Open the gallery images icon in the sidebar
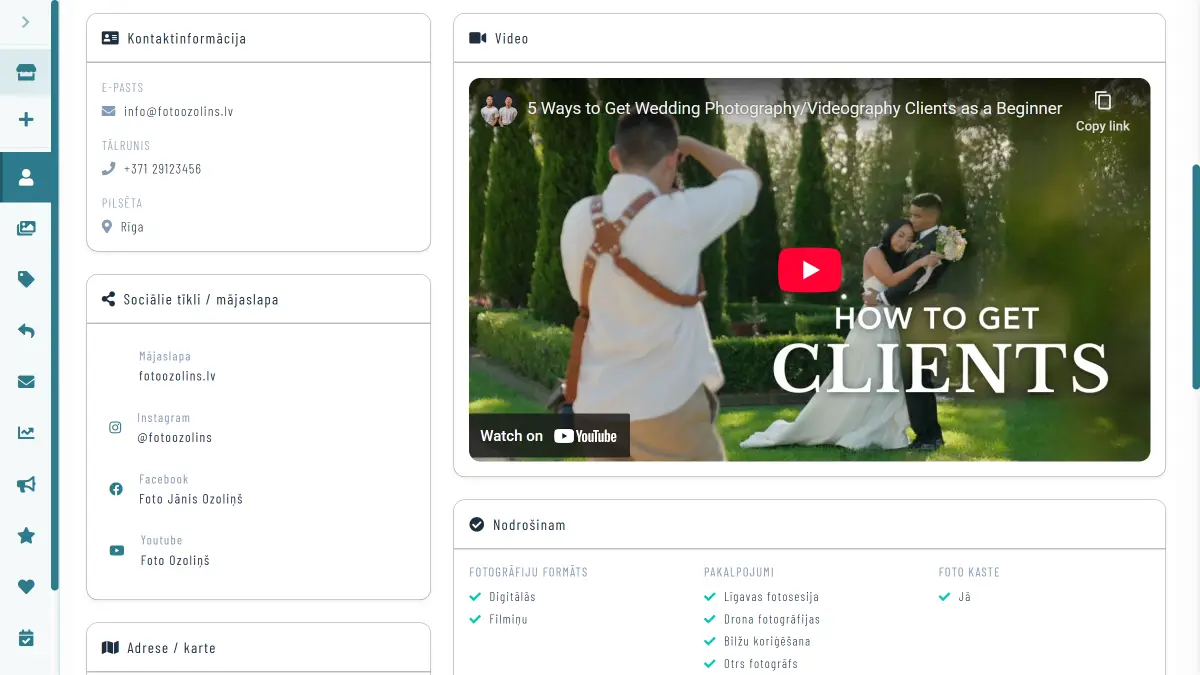1200x675 pixels. [26, 228]
